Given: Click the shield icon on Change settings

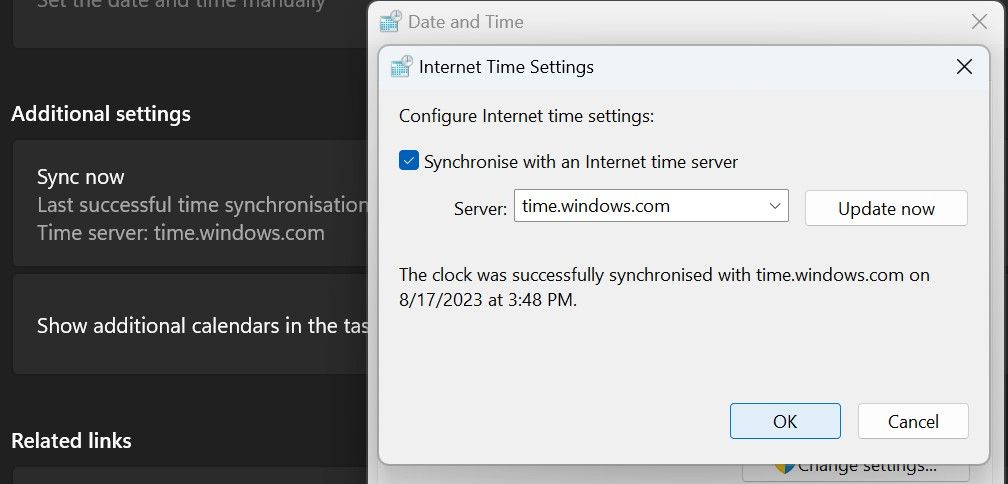Looking at the screenshot, I should click(783, 467).
